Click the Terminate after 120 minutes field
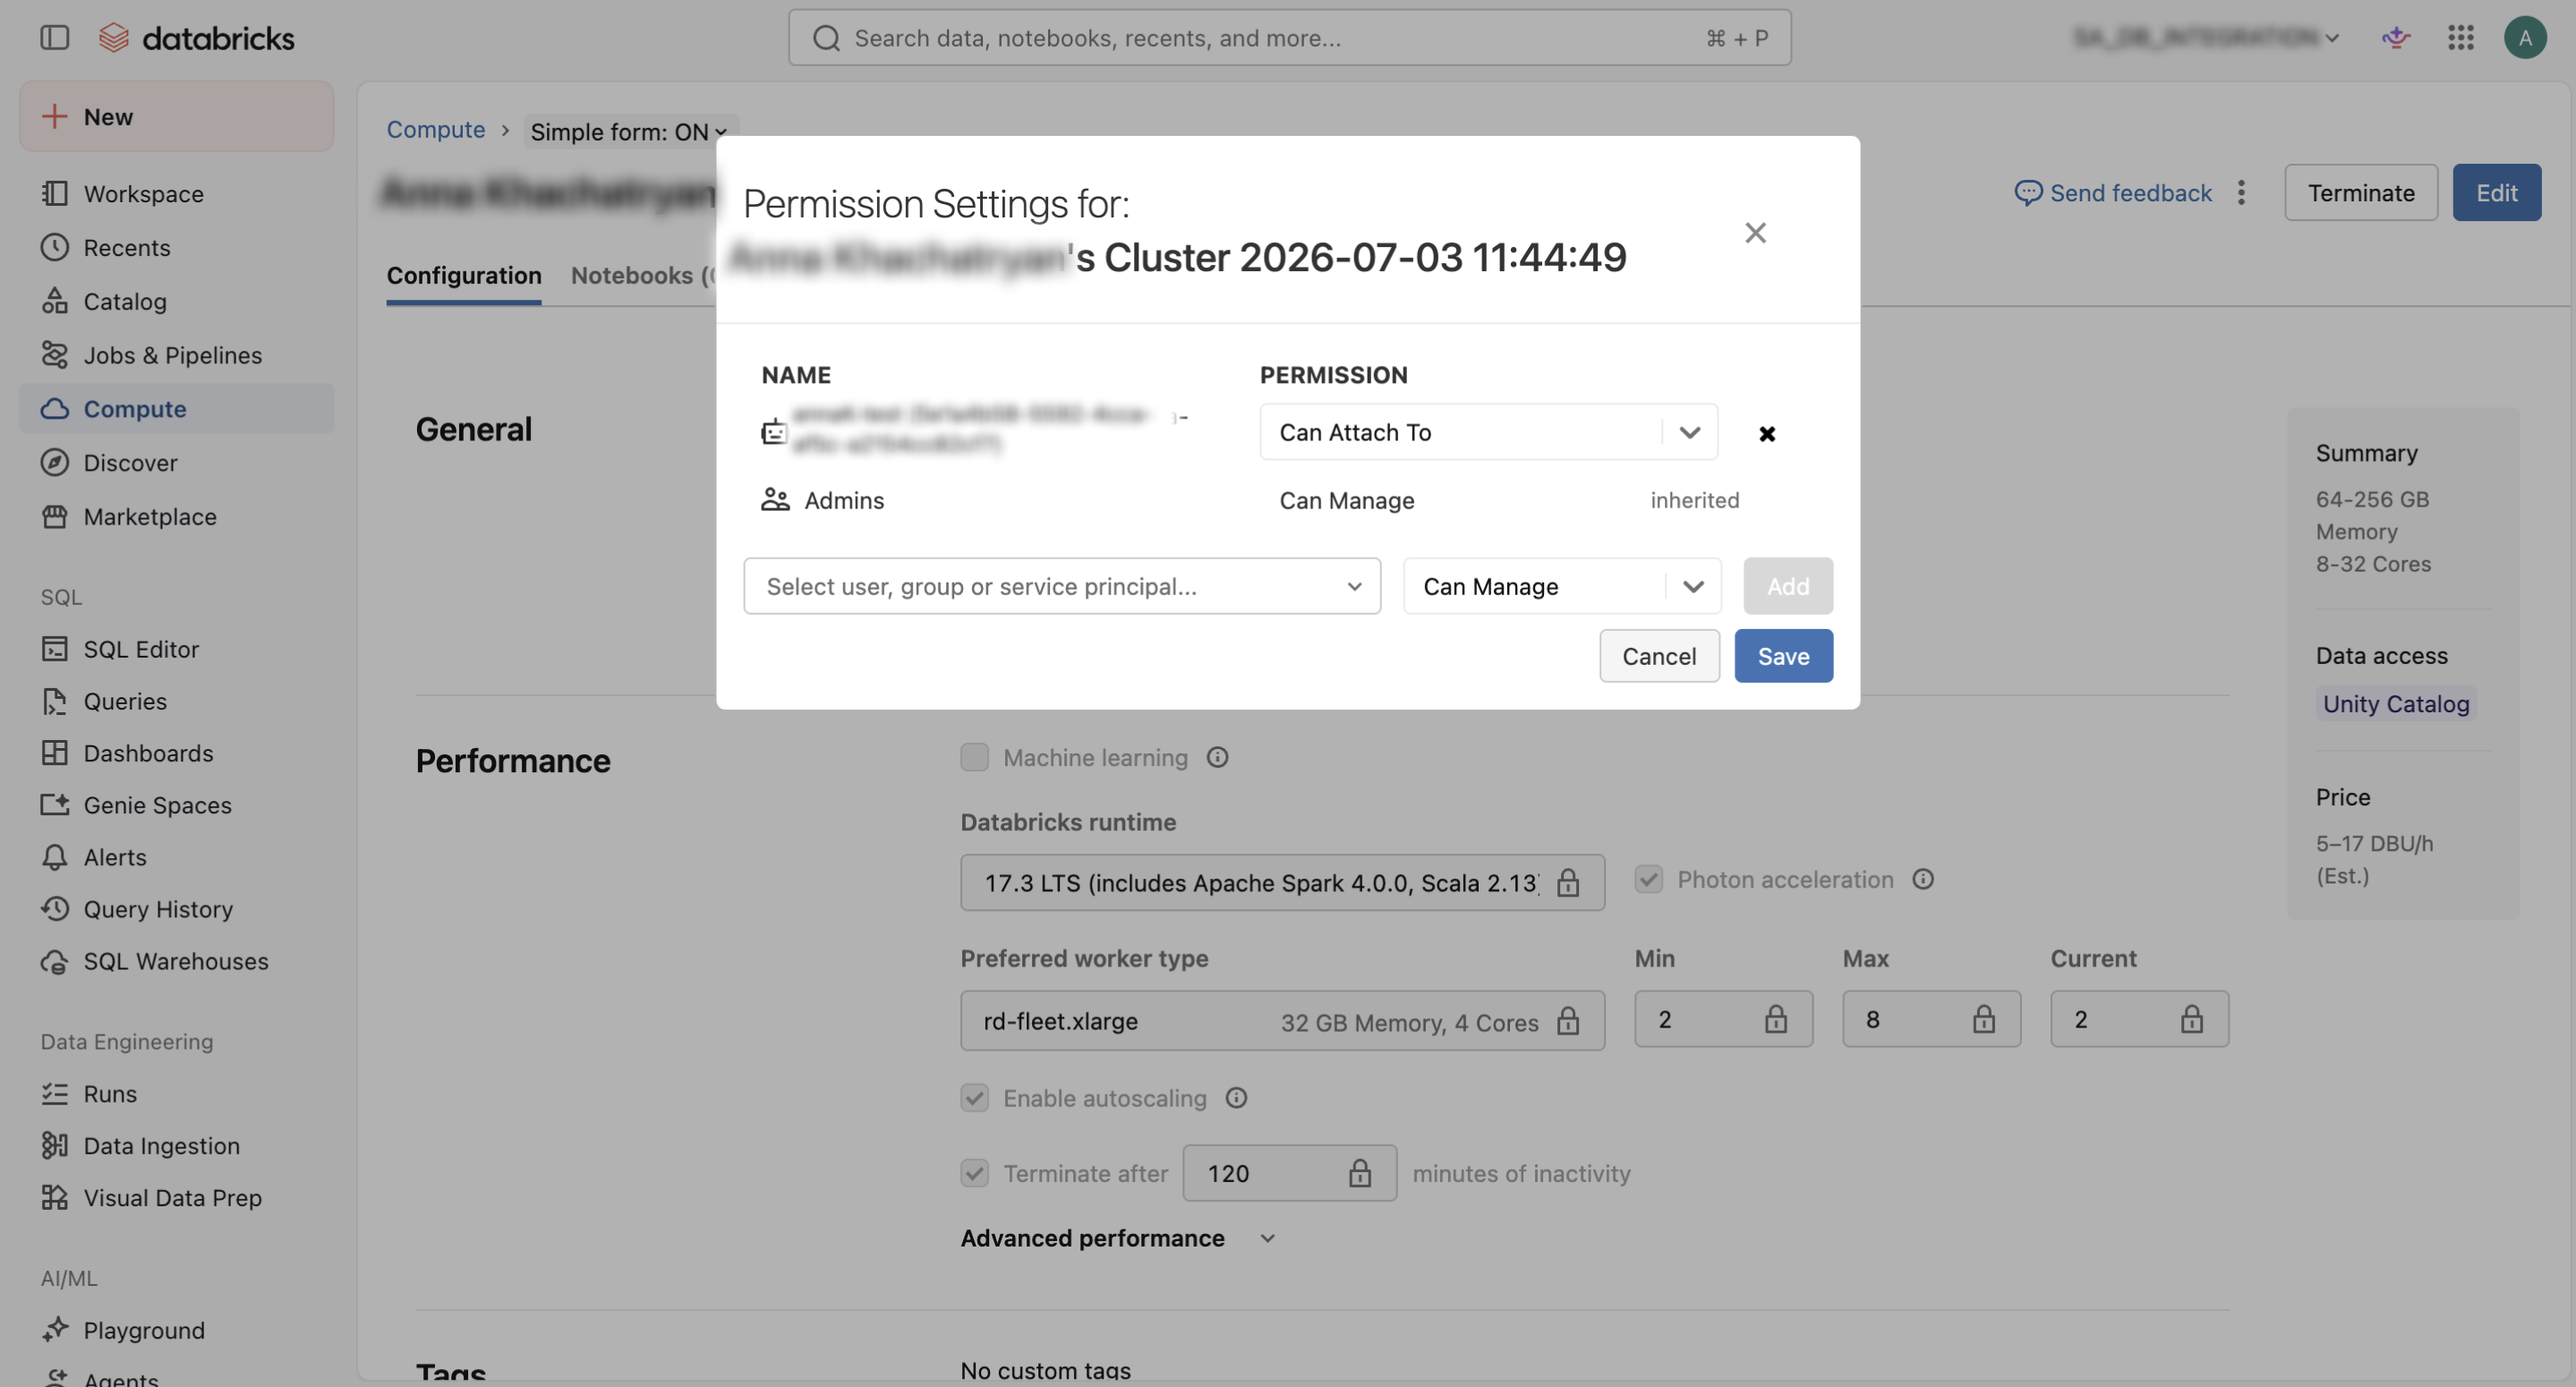Screen dimensions: 2576x1387 (1289, 1172)
